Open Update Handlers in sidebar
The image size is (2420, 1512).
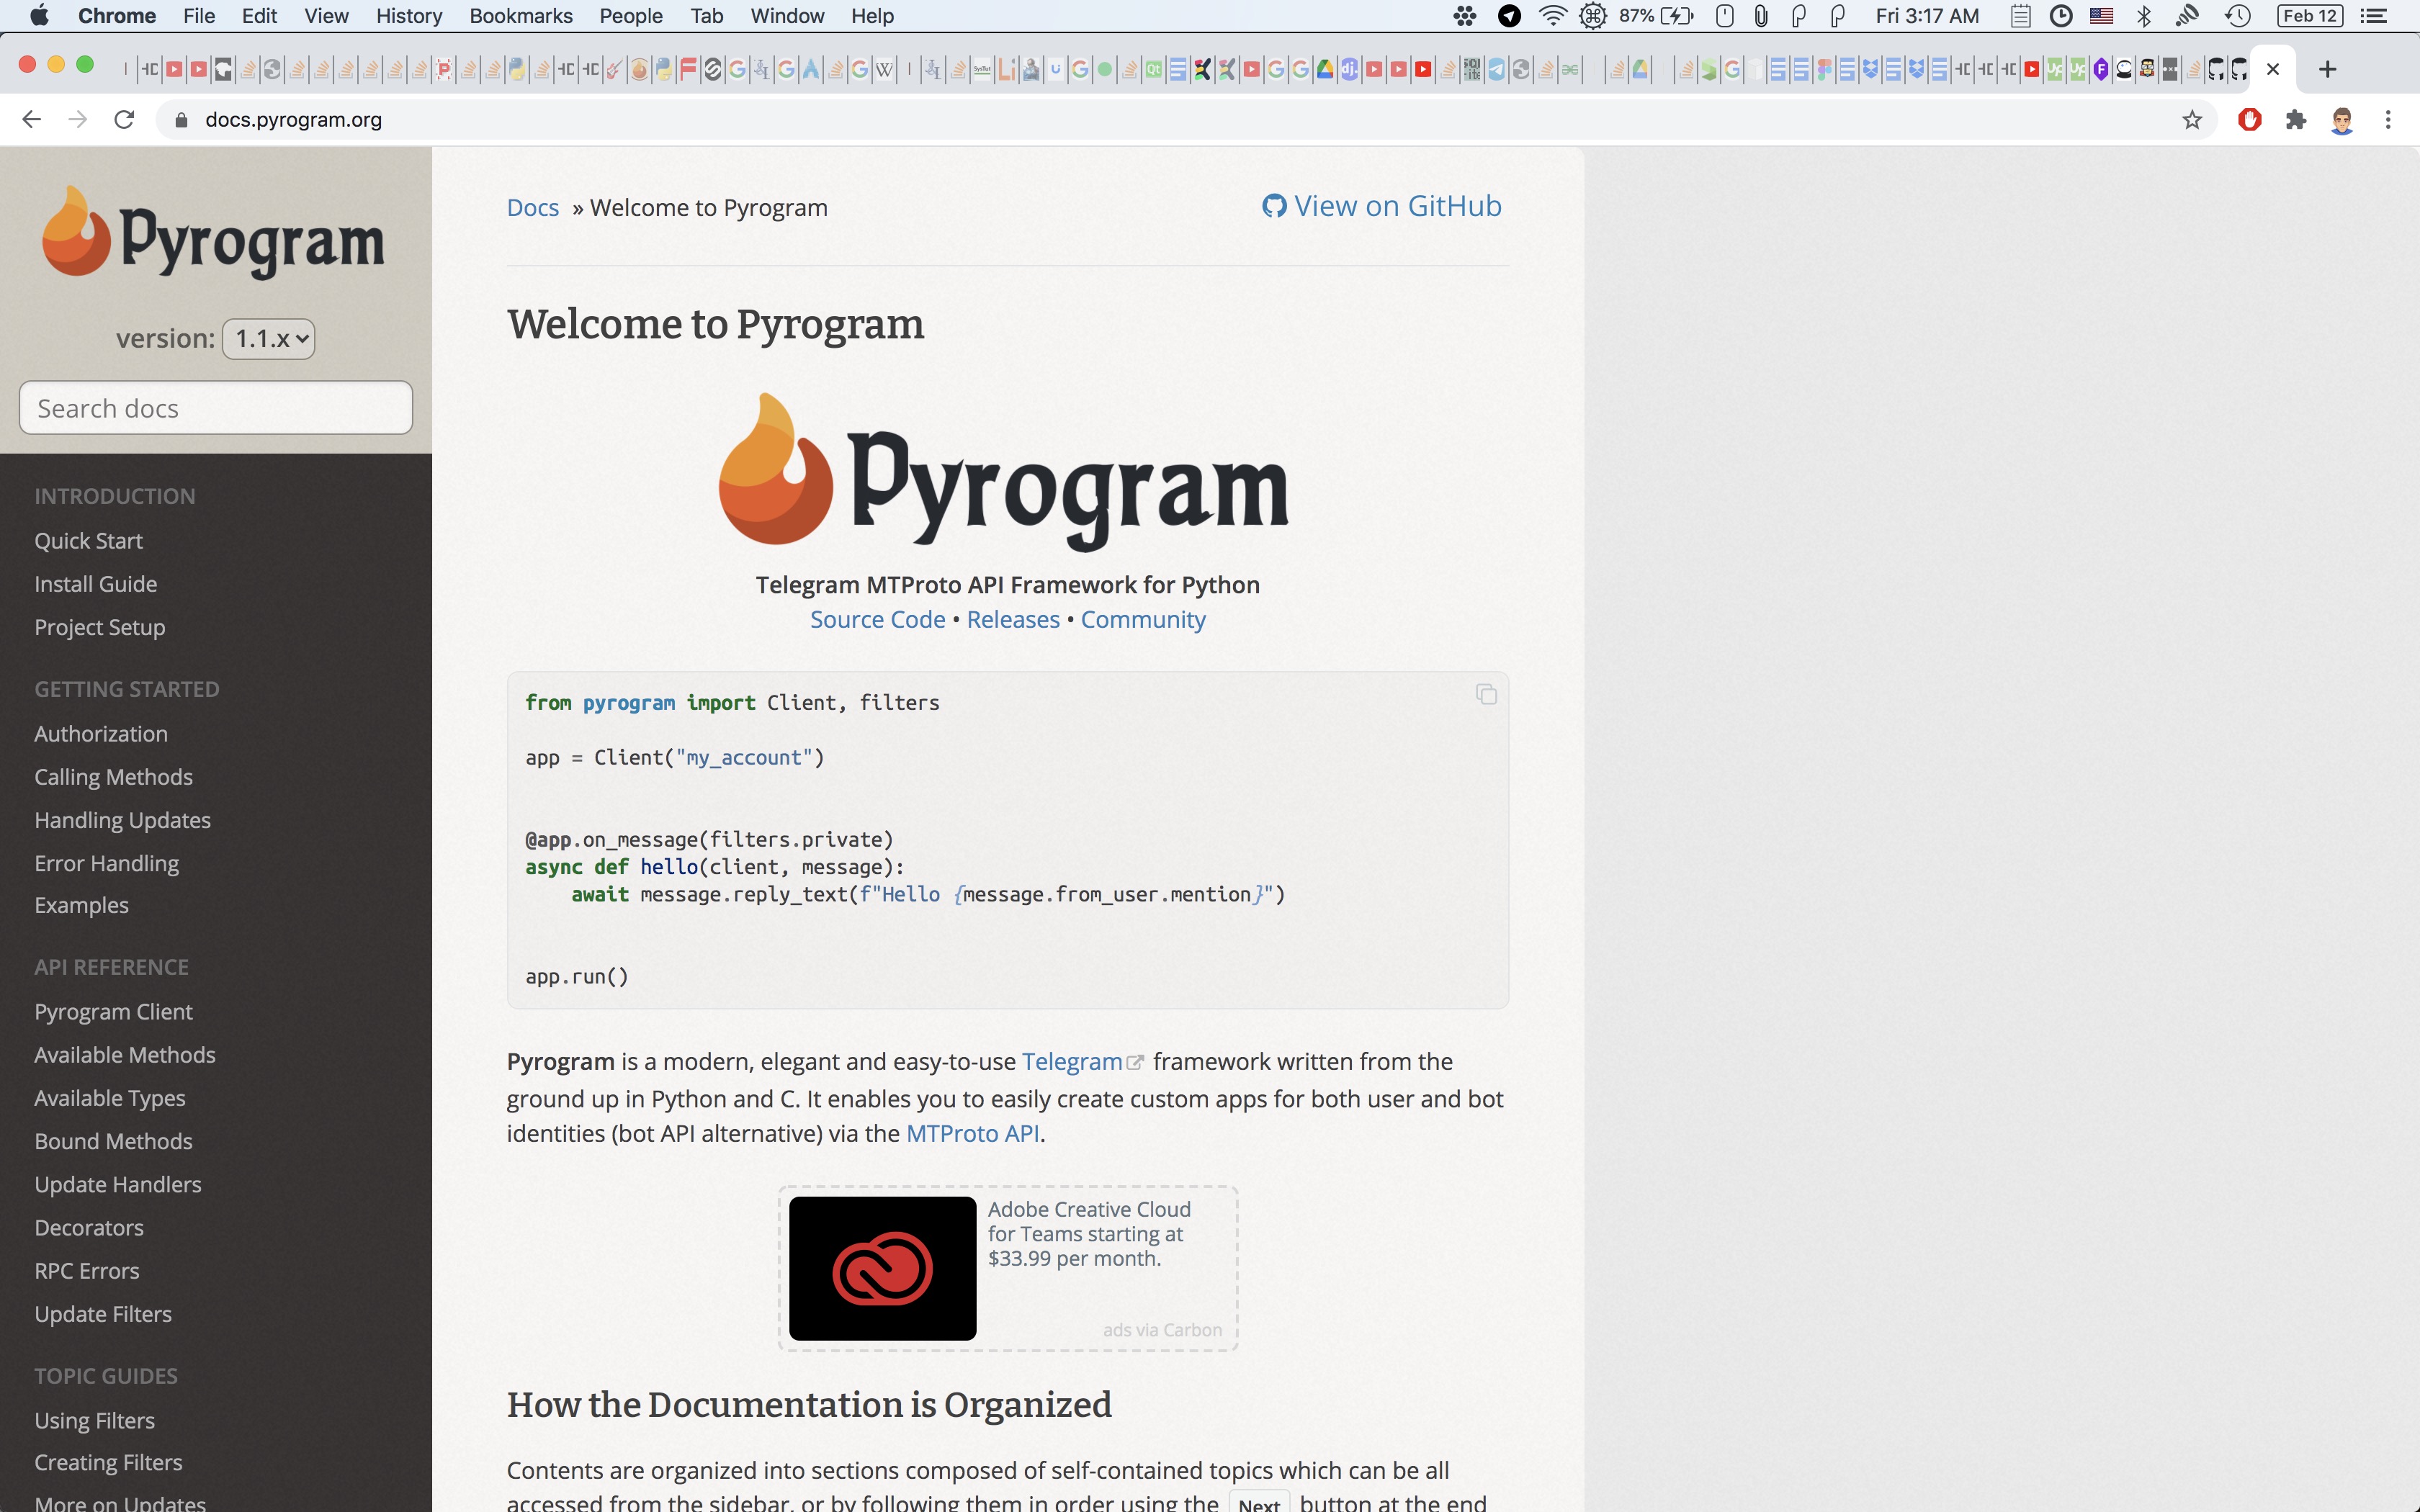click(117, 1184)
